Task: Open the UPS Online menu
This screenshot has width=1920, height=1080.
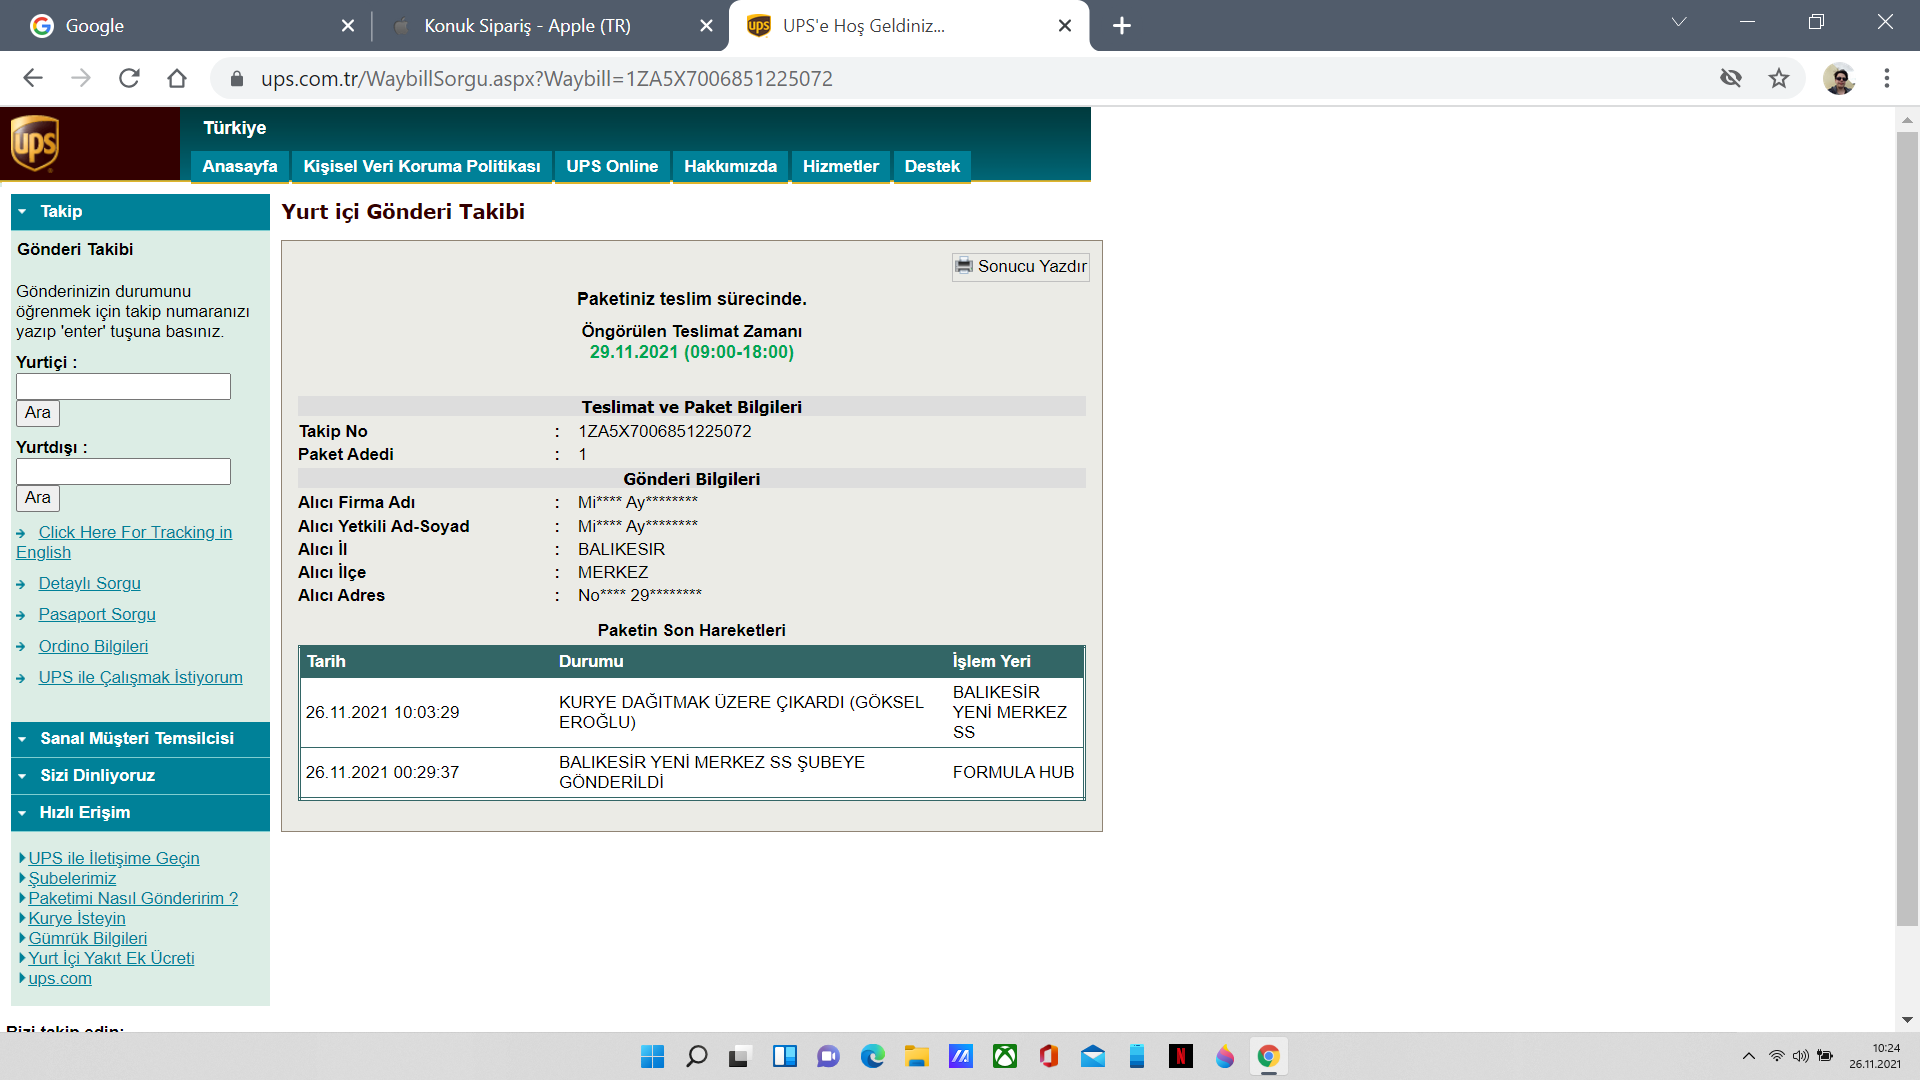Action: pos(612,166)
